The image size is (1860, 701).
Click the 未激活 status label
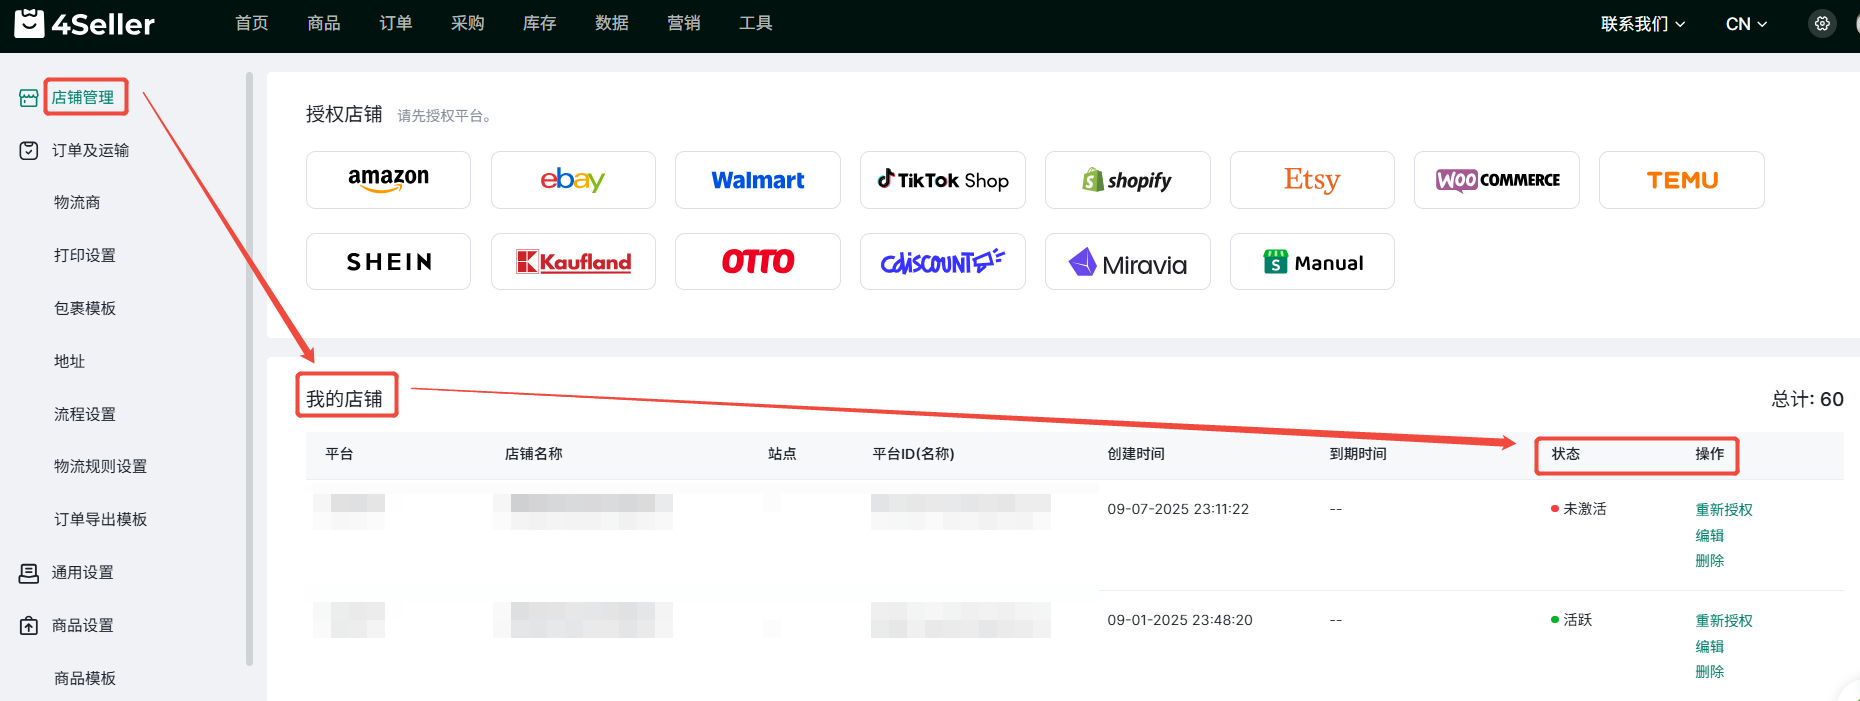click(x=1584, y=509)
